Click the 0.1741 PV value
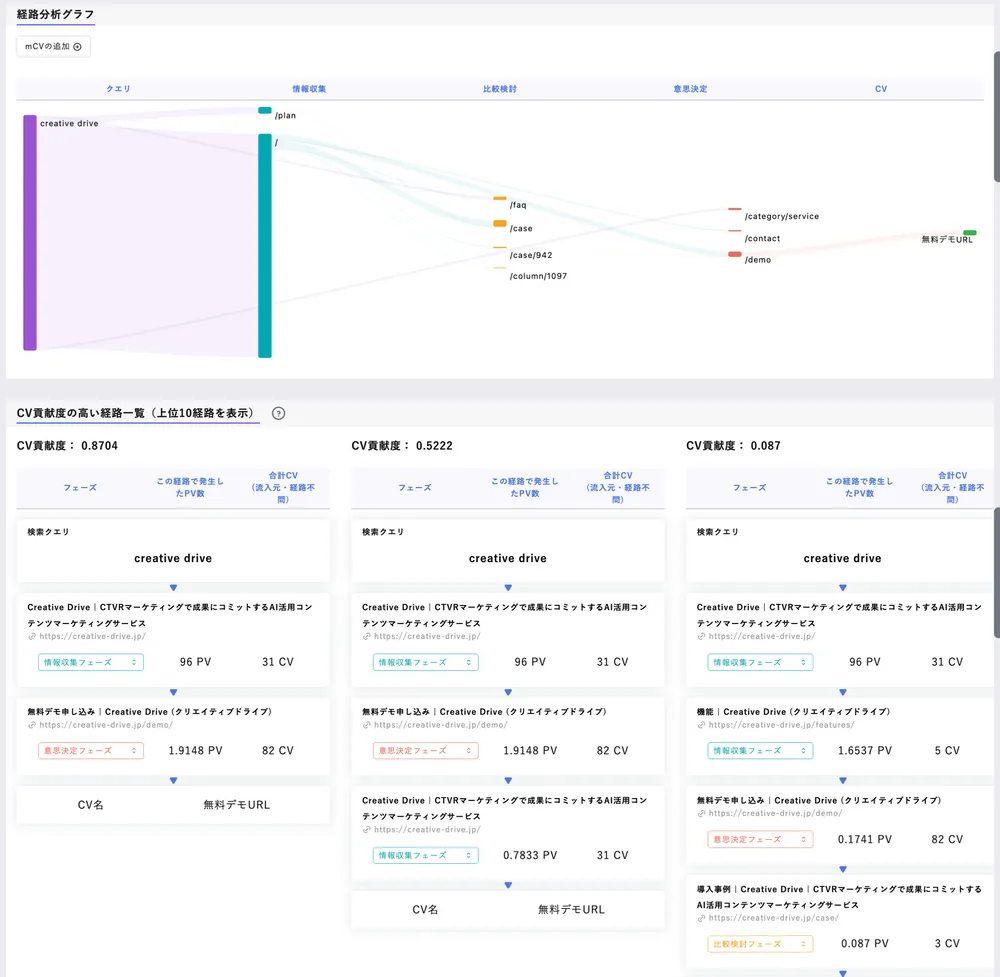This screenshot has height=977, width=1000. [x=865, y=839]
